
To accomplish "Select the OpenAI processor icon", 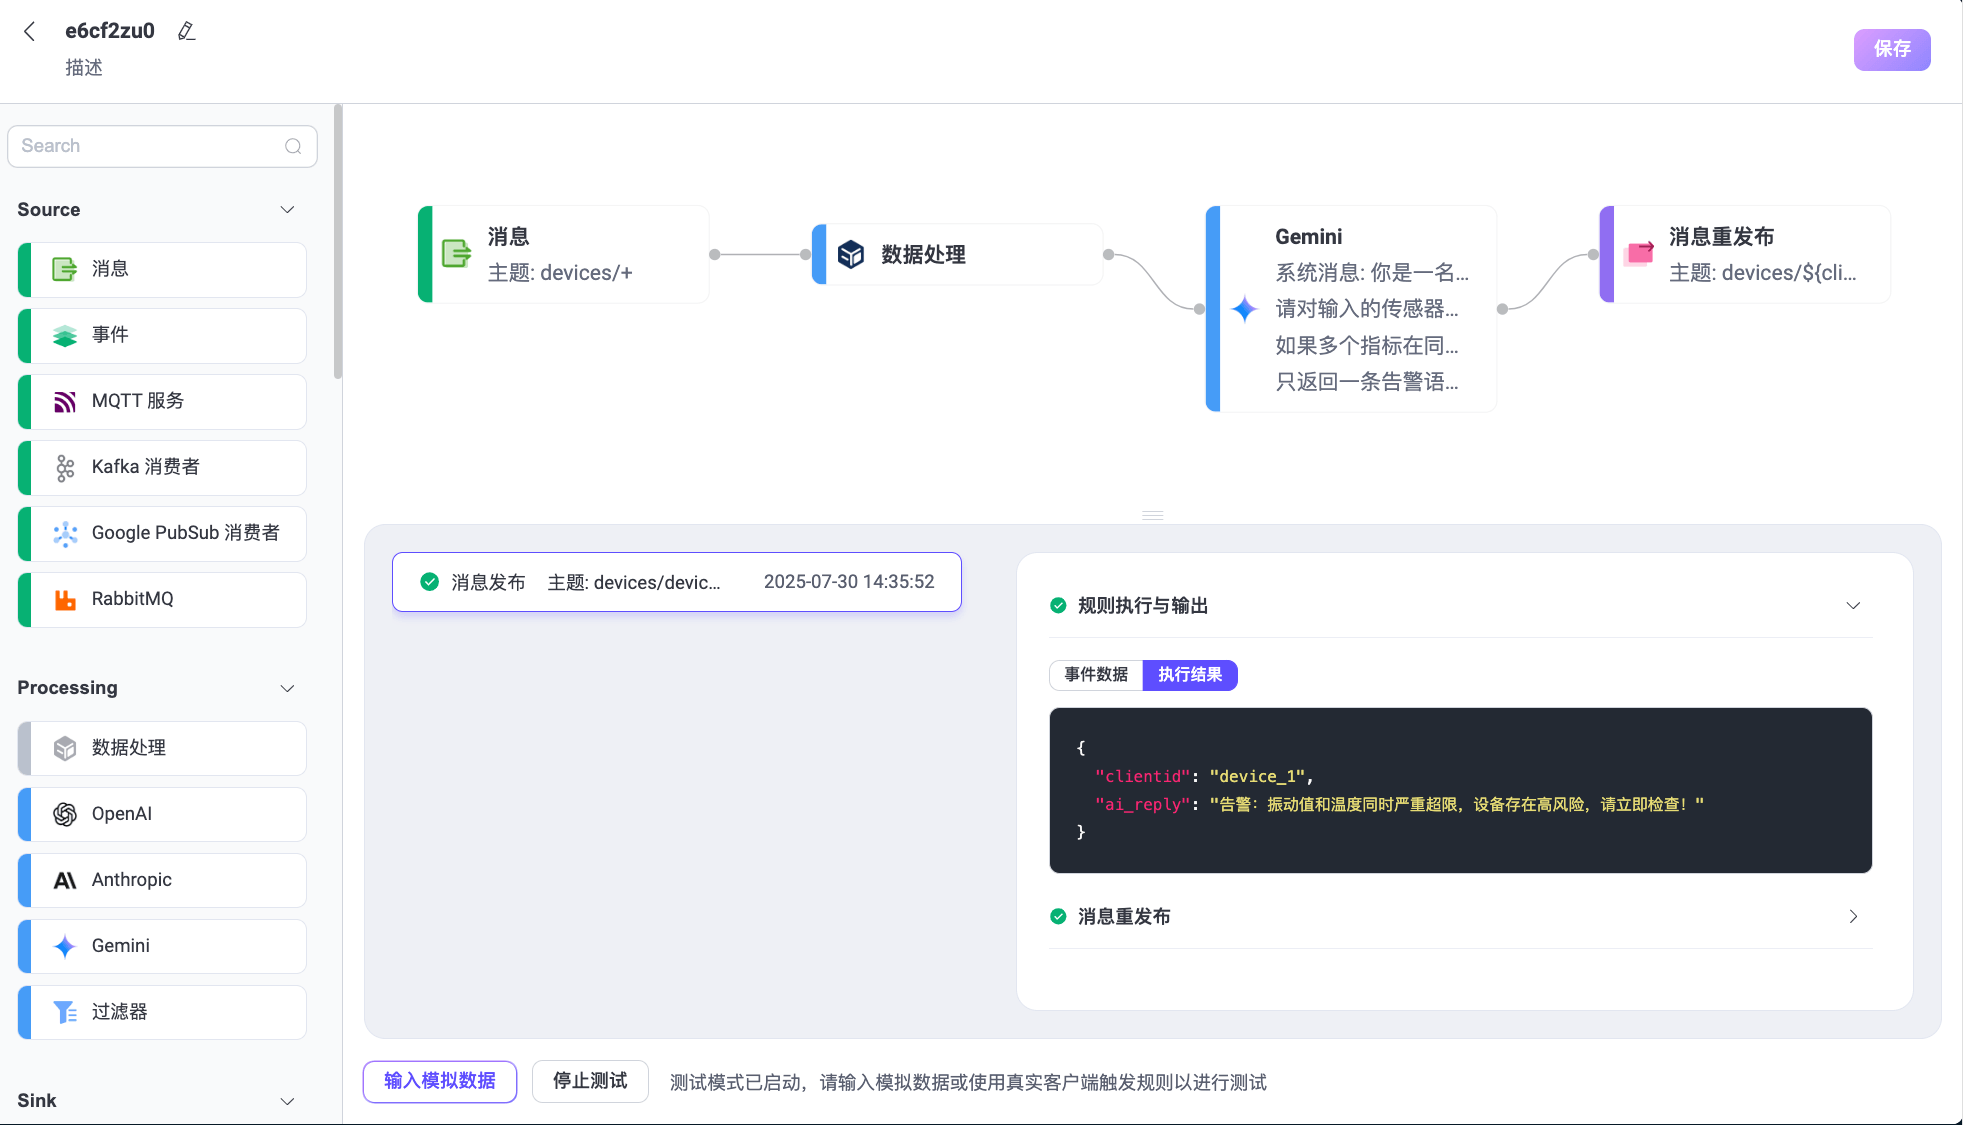I will point(64,814).
